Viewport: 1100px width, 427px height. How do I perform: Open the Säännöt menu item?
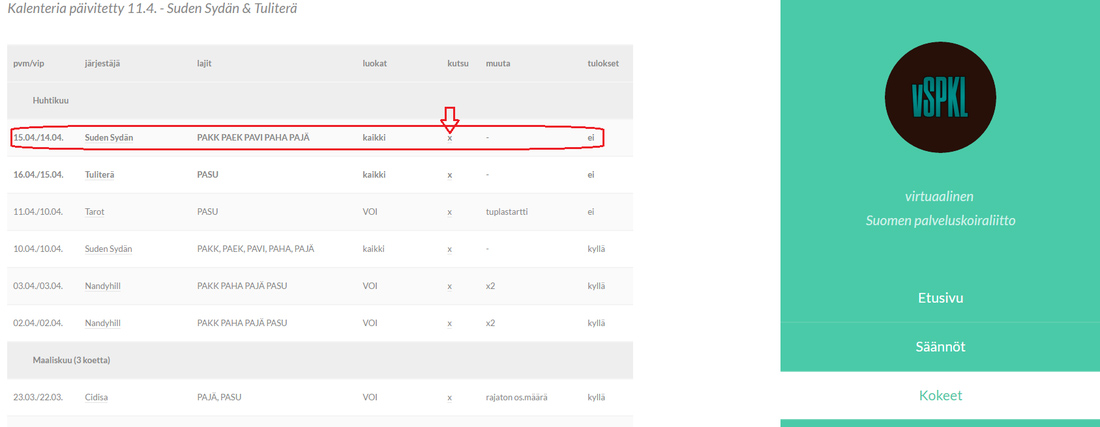[940, 347]
